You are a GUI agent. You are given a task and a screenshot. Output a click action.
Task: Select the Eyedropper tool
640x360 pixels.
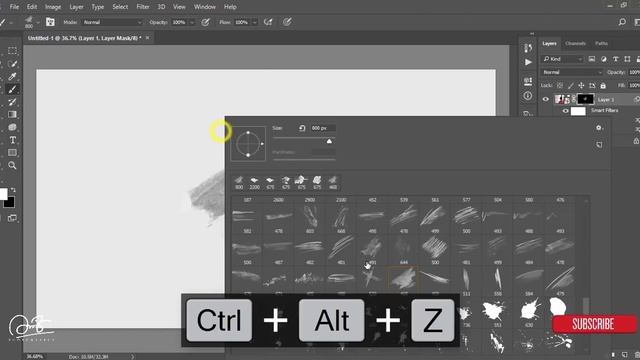pyautogui.click(x=12, y=76)
